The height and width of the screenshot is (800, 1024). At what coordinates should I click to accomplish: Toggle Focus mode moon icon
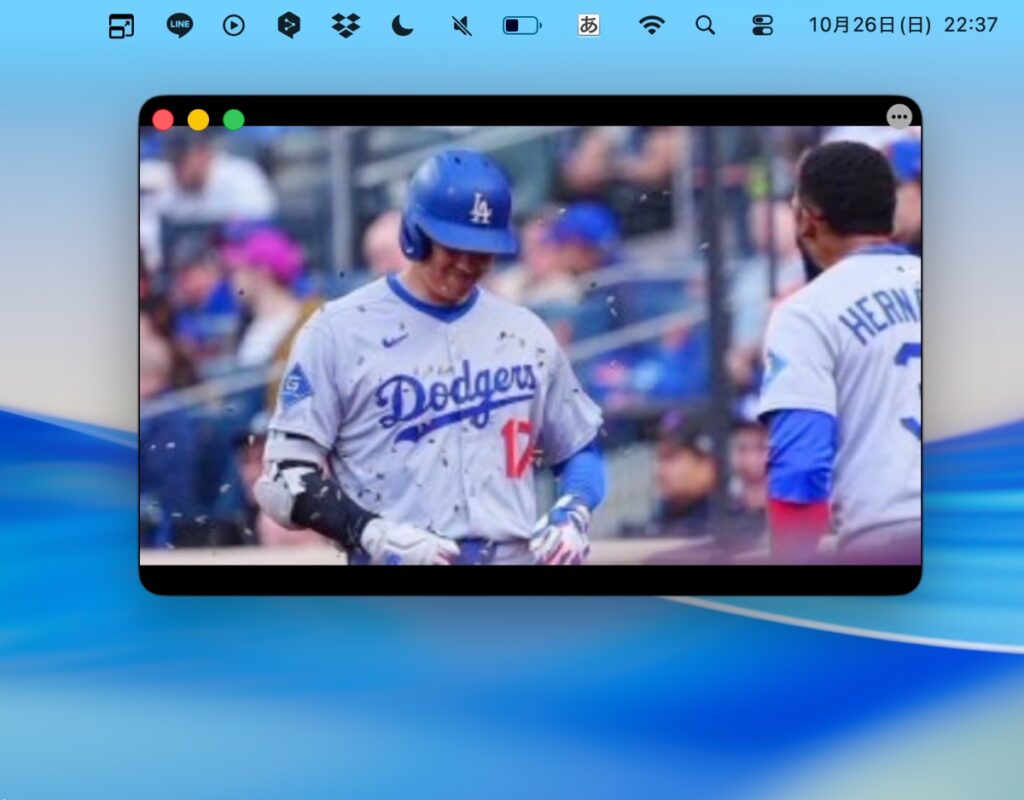tap(402, 26)
